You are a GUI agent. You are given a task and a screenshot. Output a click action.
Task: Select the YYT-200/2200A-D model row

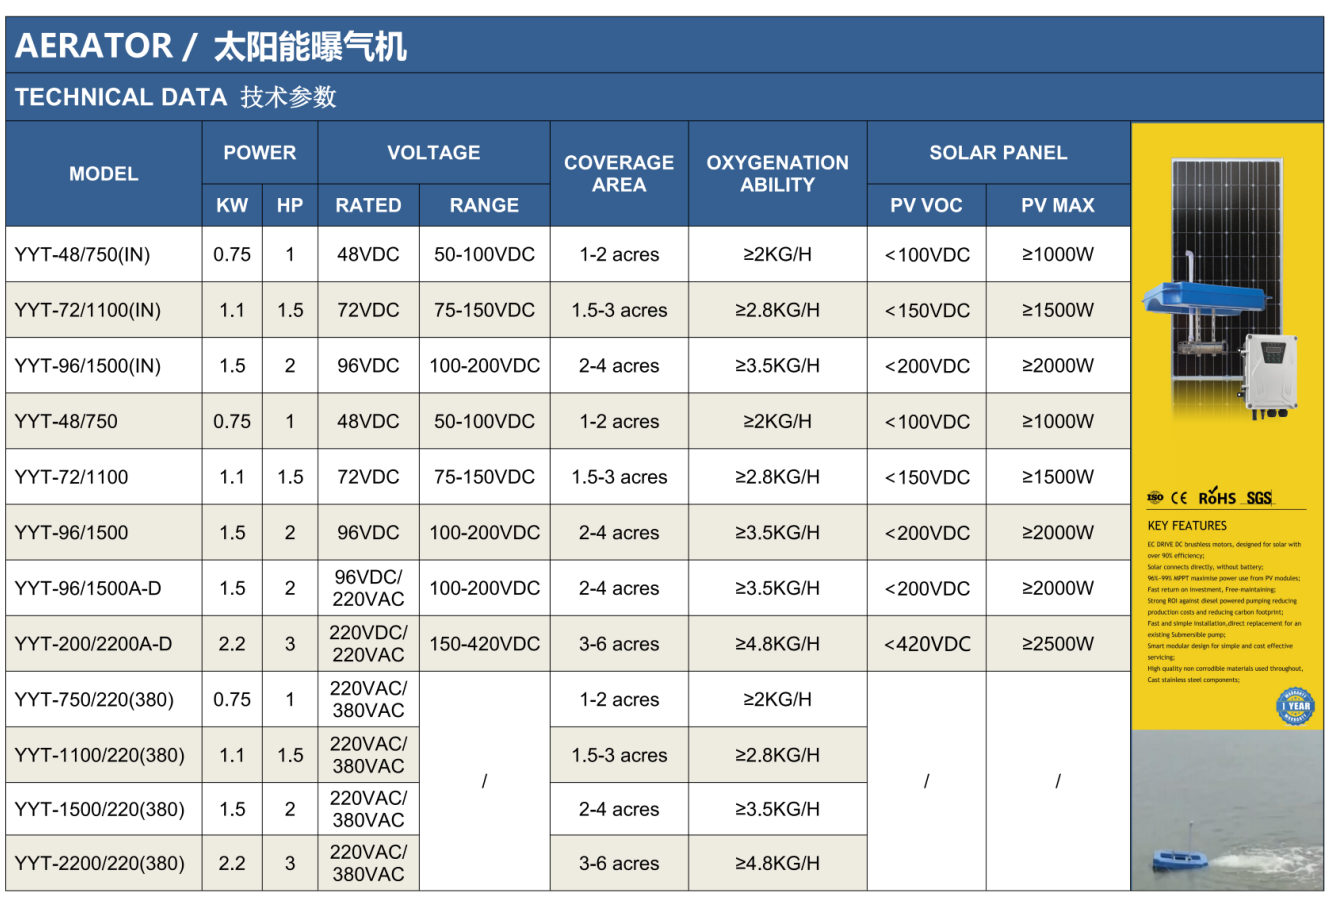(93, 644)
